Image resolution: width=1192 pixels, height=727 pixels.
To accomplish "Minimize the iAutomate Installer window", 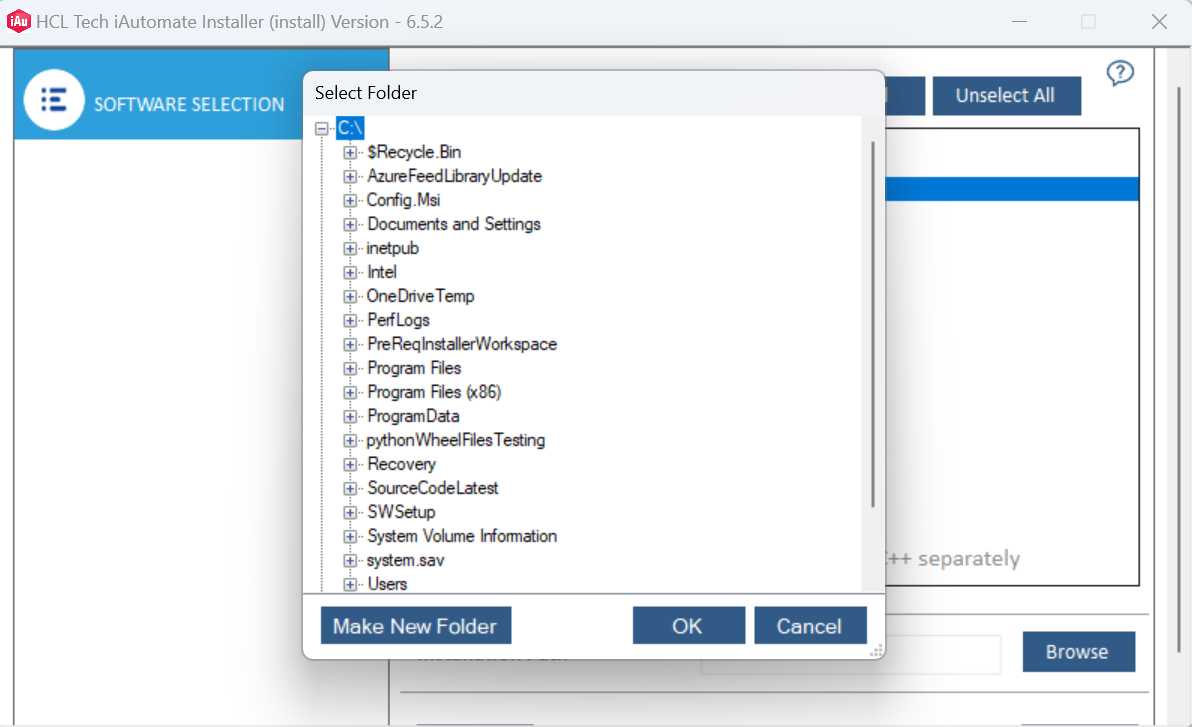I will click(x=1019, y=21).
